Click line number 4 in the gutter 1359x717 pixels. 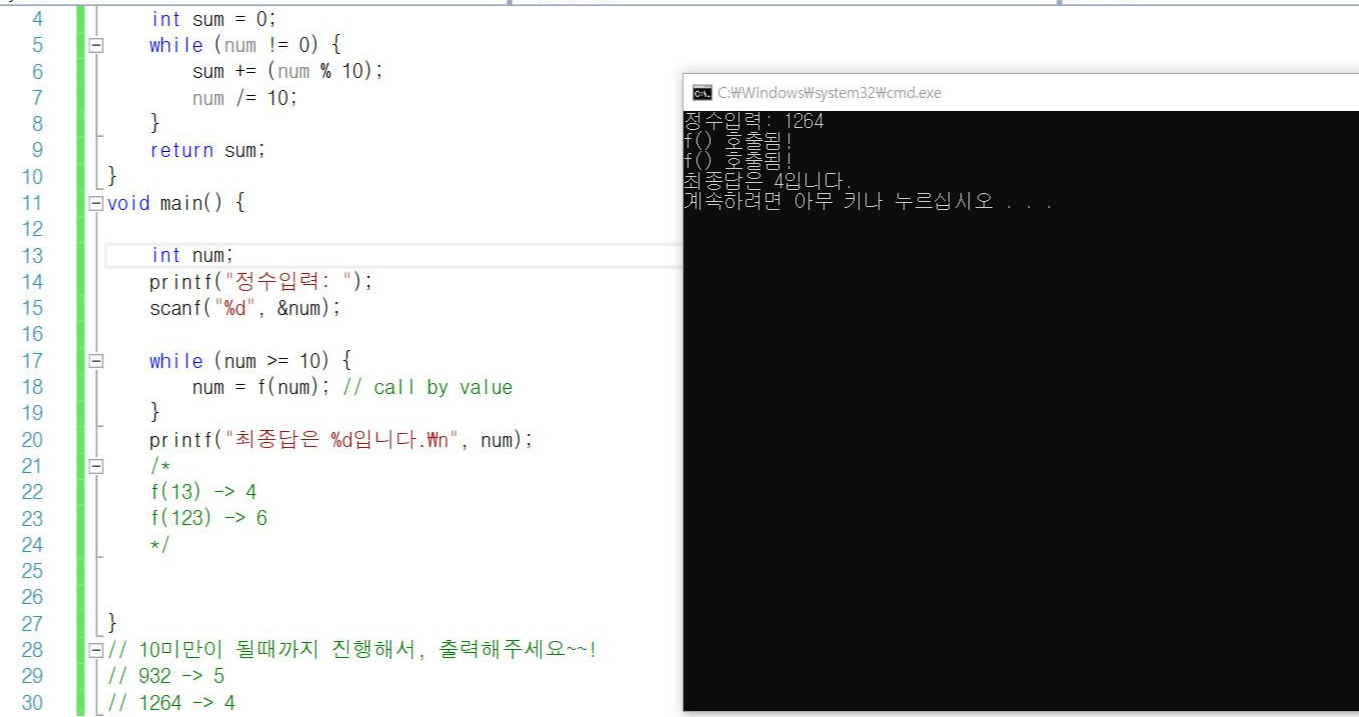click(38, 19)
